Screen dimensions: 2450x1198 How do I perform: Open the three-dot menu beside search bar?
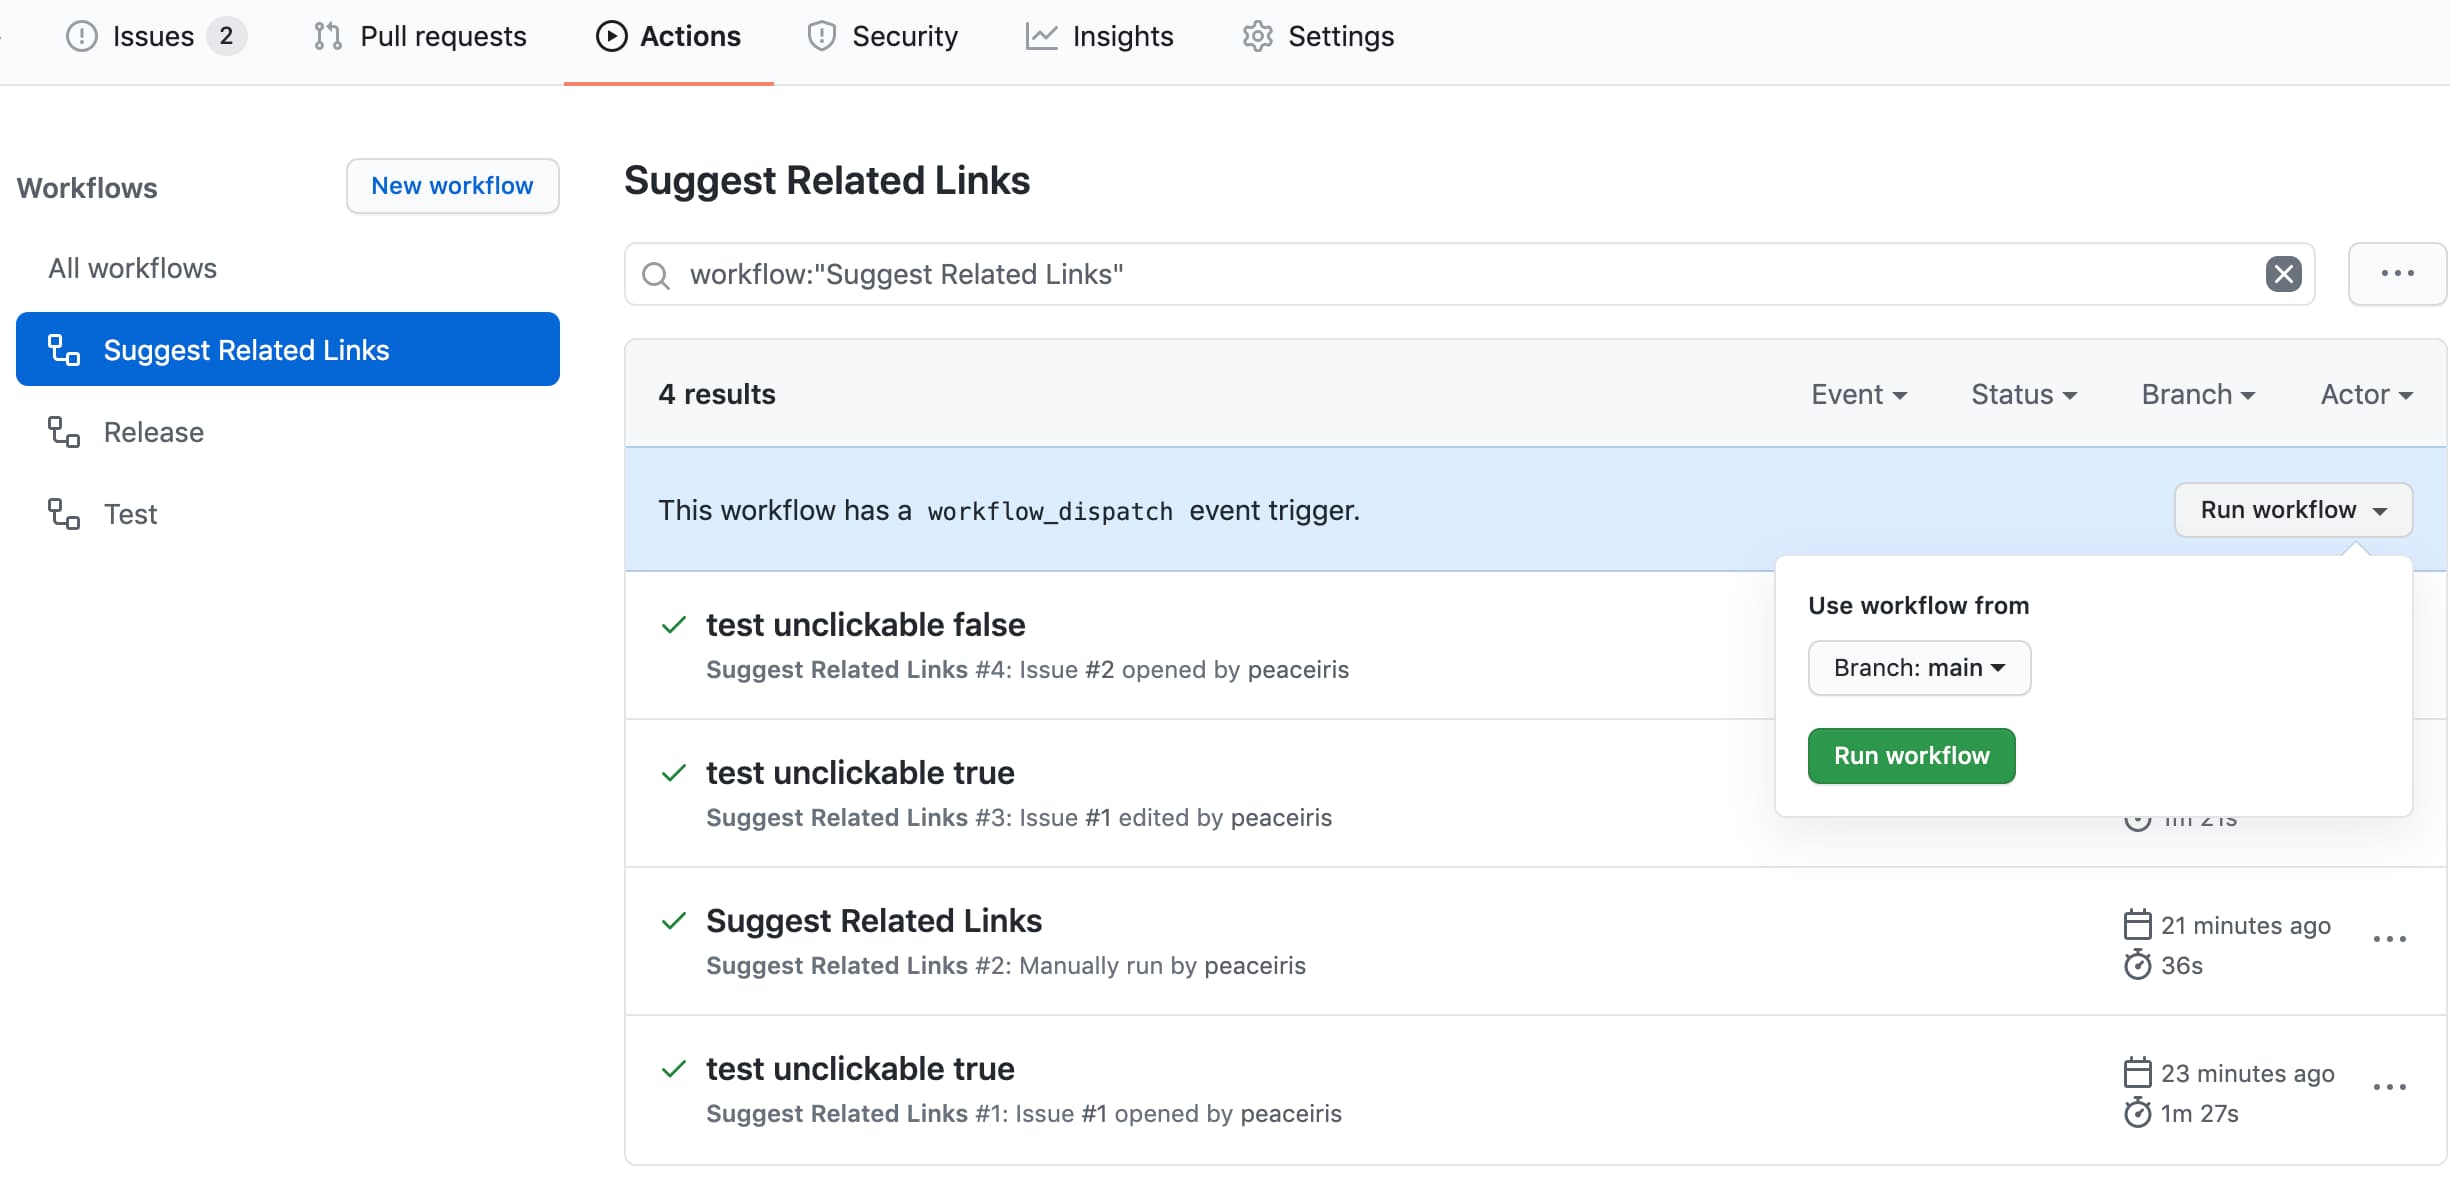pos(2397,273)
